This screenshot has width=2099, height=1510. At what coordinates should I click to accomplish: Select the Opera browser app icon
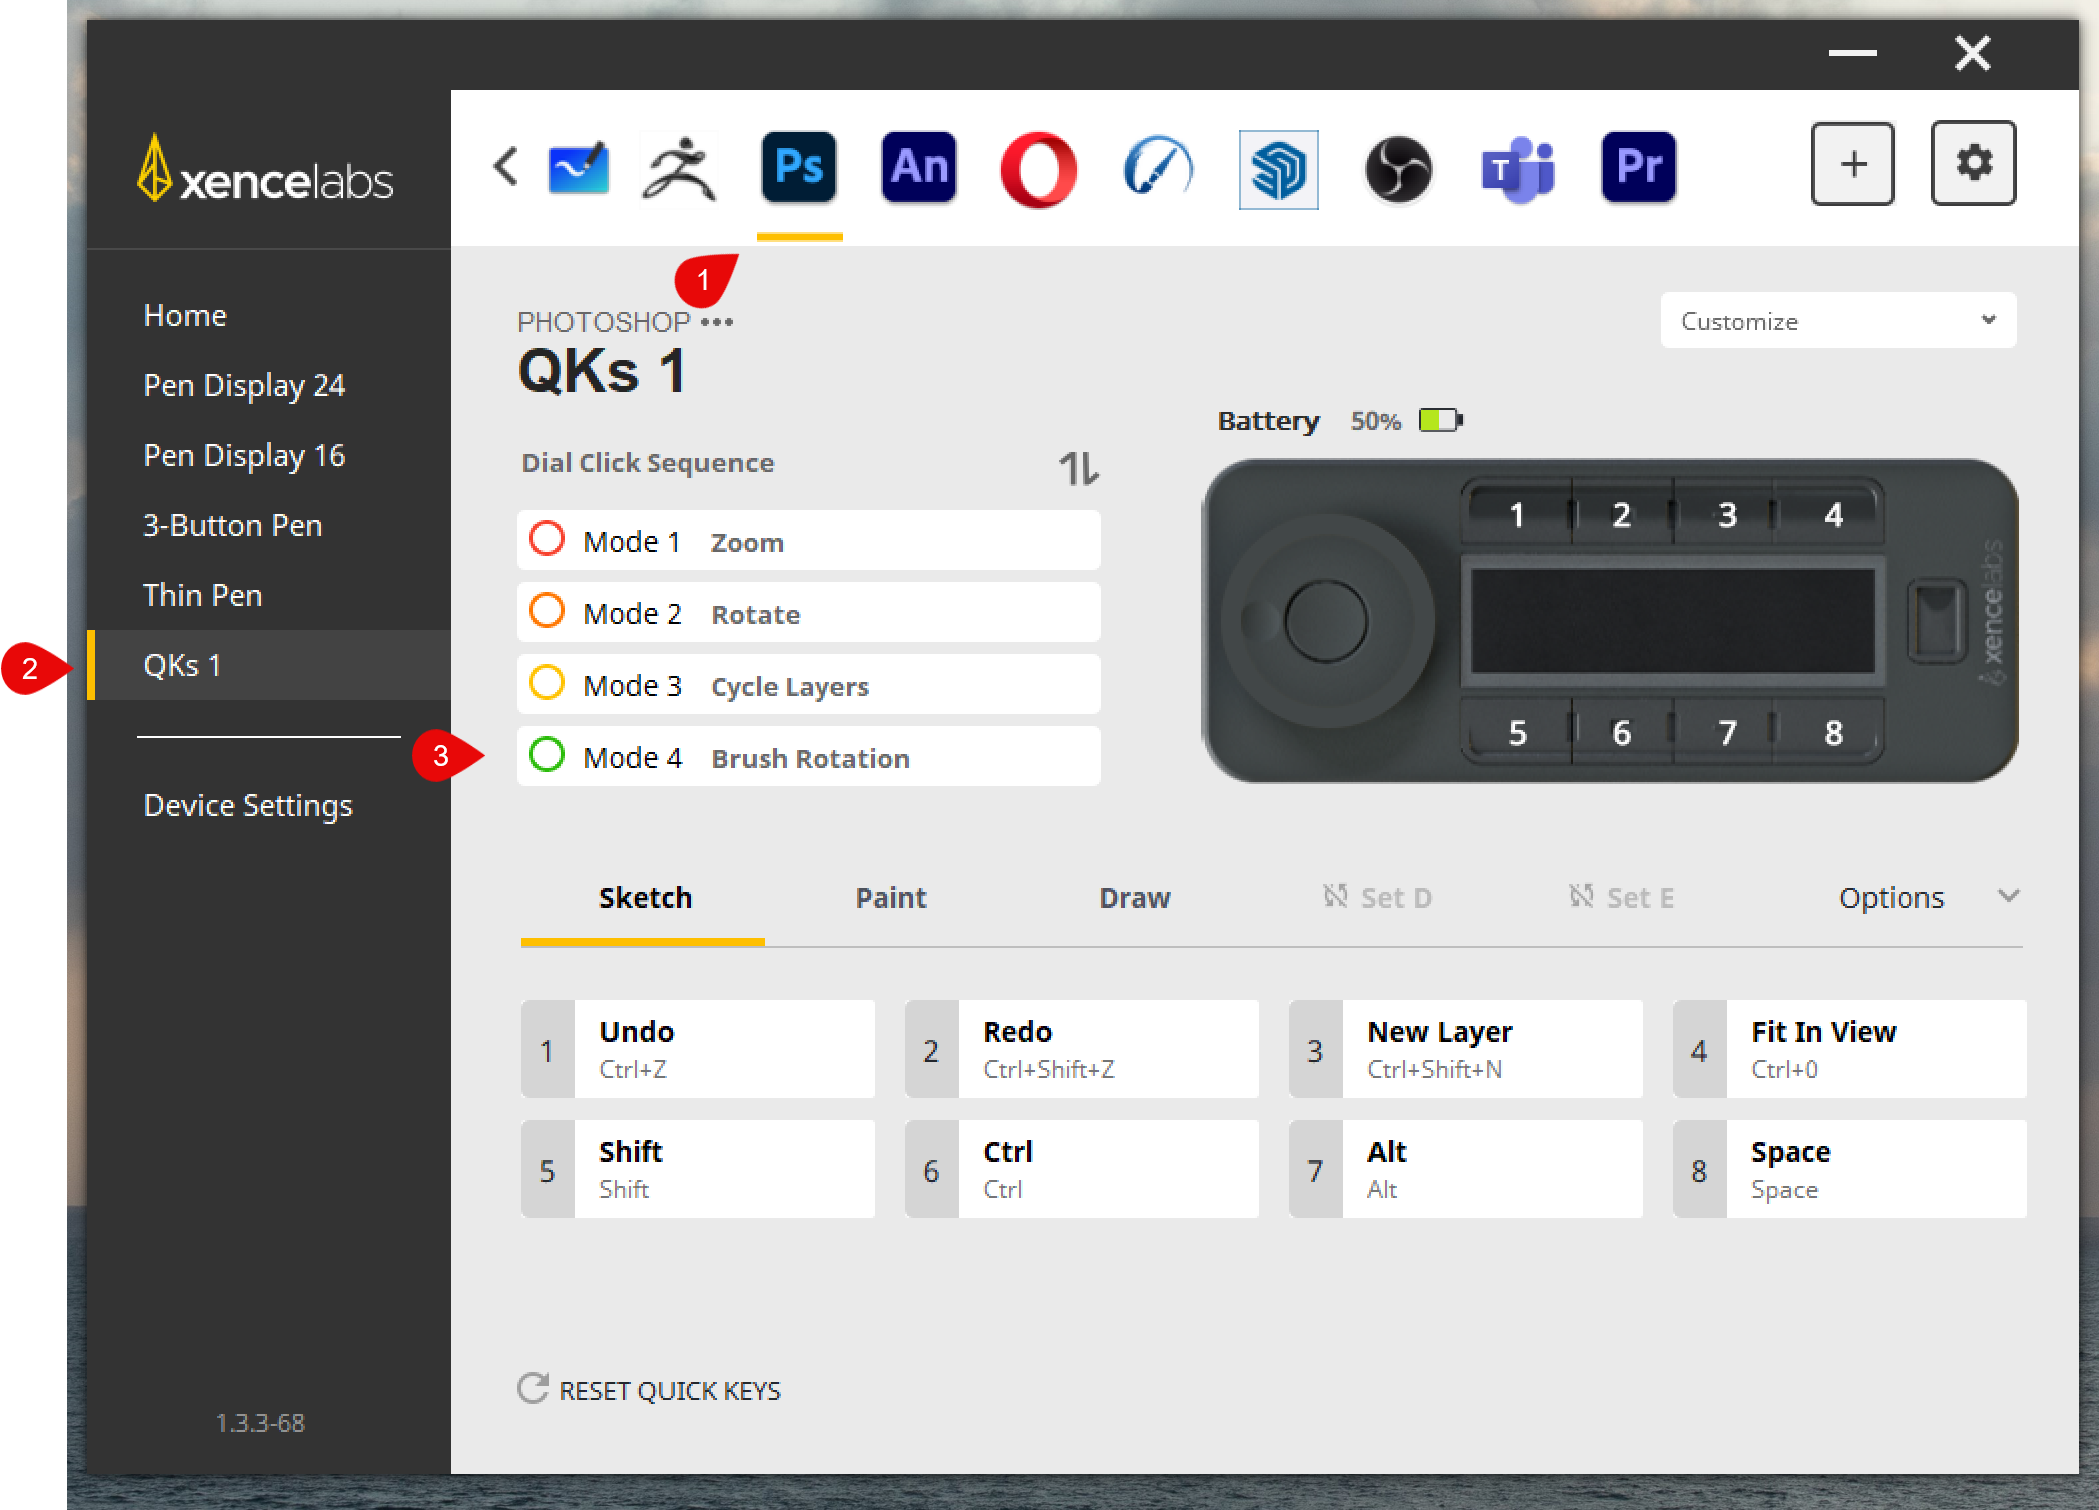pos(1038,168)
